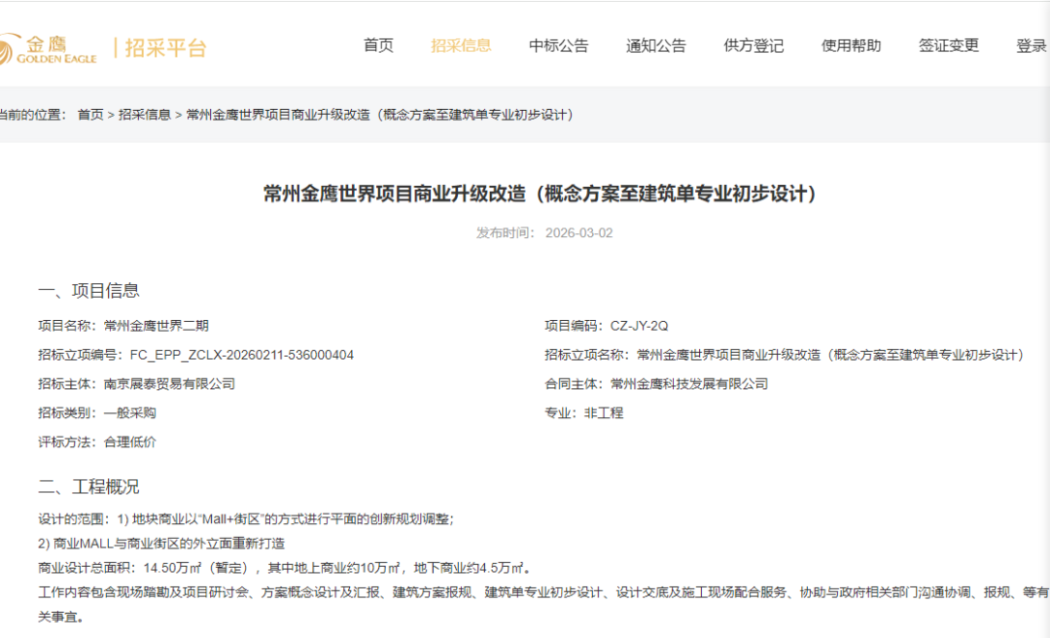Select 通知公告 in the top navigation

click(656, 46)
